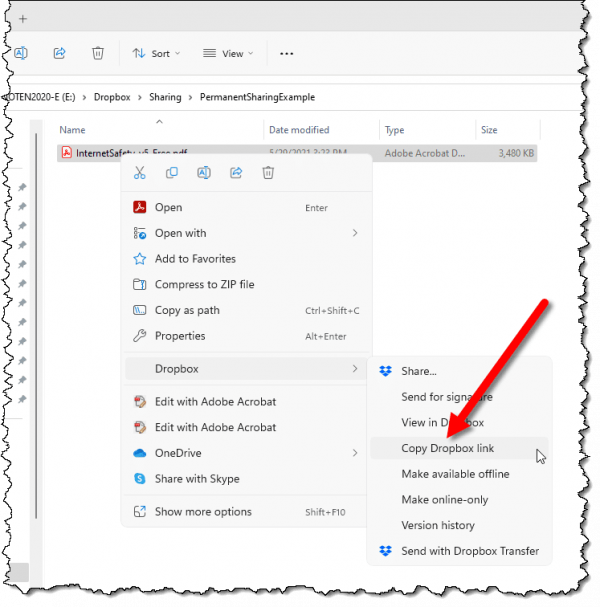Choose Make online-only
This screenshot has width=600, height=607.
(x=459, y=500)
